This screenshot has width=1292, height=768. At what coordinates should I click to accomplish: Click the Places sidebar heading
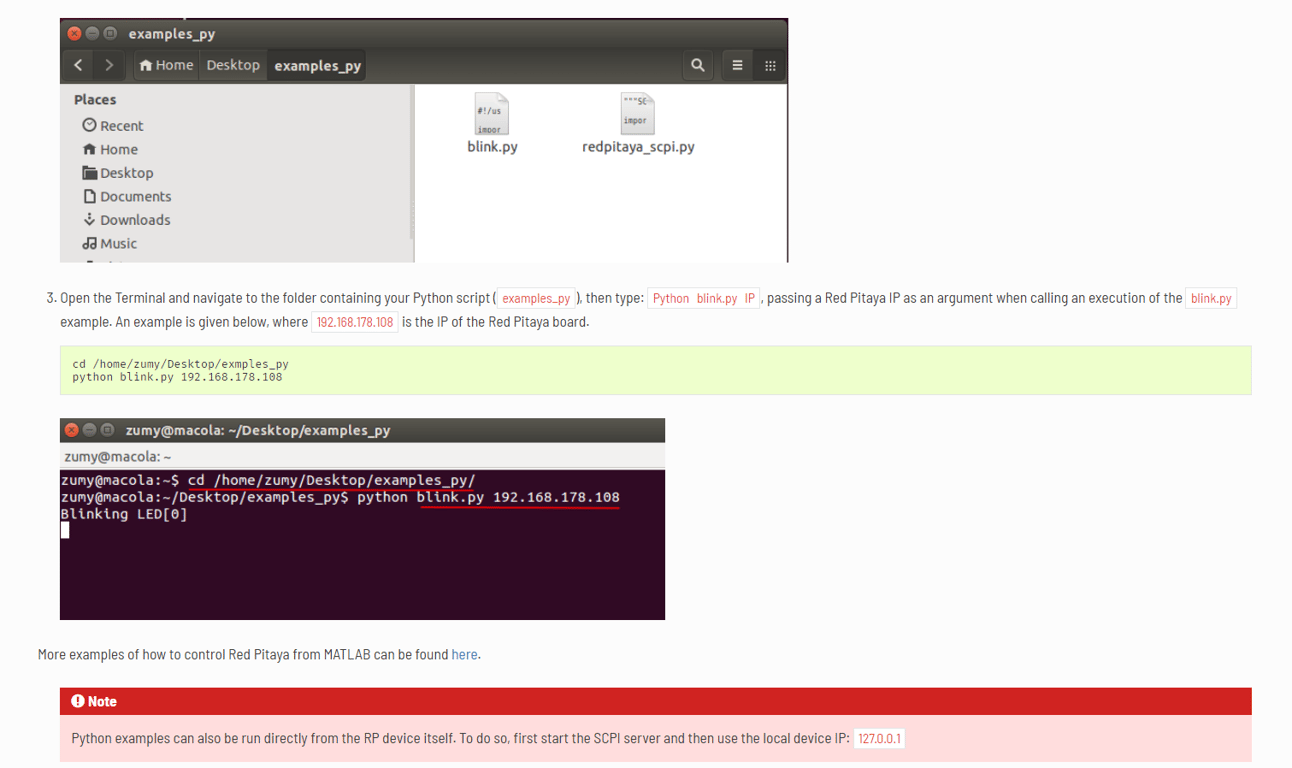(x=95, y=99)
